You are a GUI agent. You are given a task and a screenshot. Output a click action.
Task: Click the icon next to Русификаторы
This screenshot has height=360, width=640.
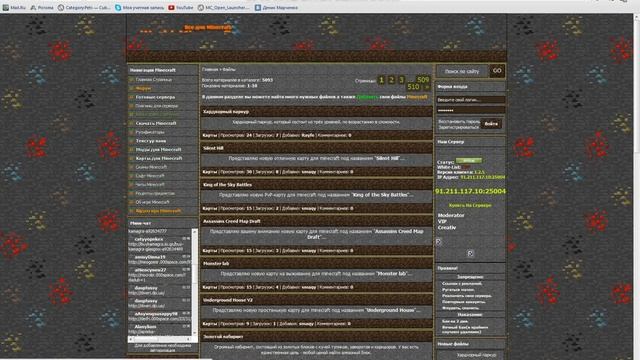click(131, 132)
